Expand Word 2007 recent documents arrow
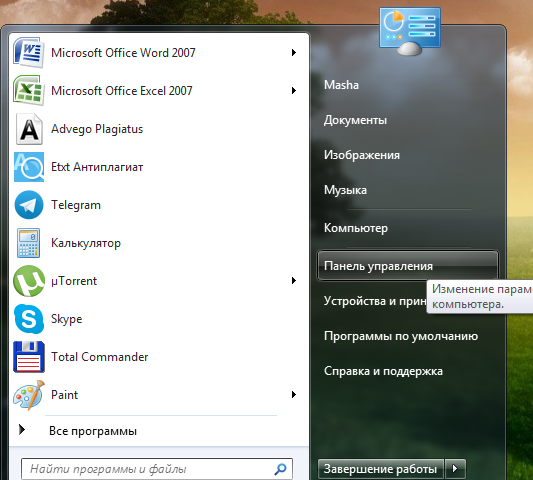This screenshot has width=533, height=480. click(294, 53)
